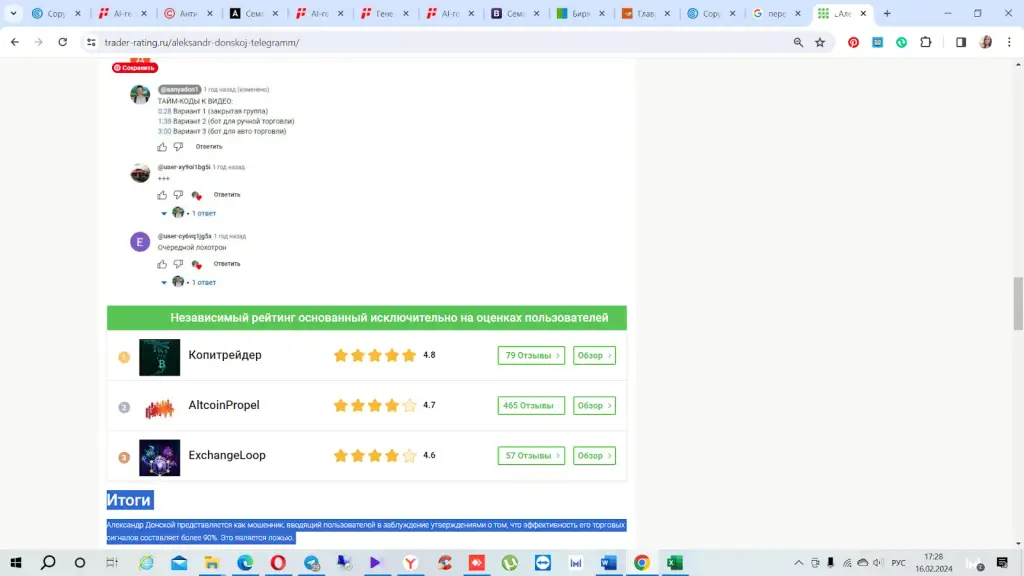The height and width of the screenshot is (576, 1024).
Task: Open Microsoft Edge from the taskbar
Action: coord(245,562)
